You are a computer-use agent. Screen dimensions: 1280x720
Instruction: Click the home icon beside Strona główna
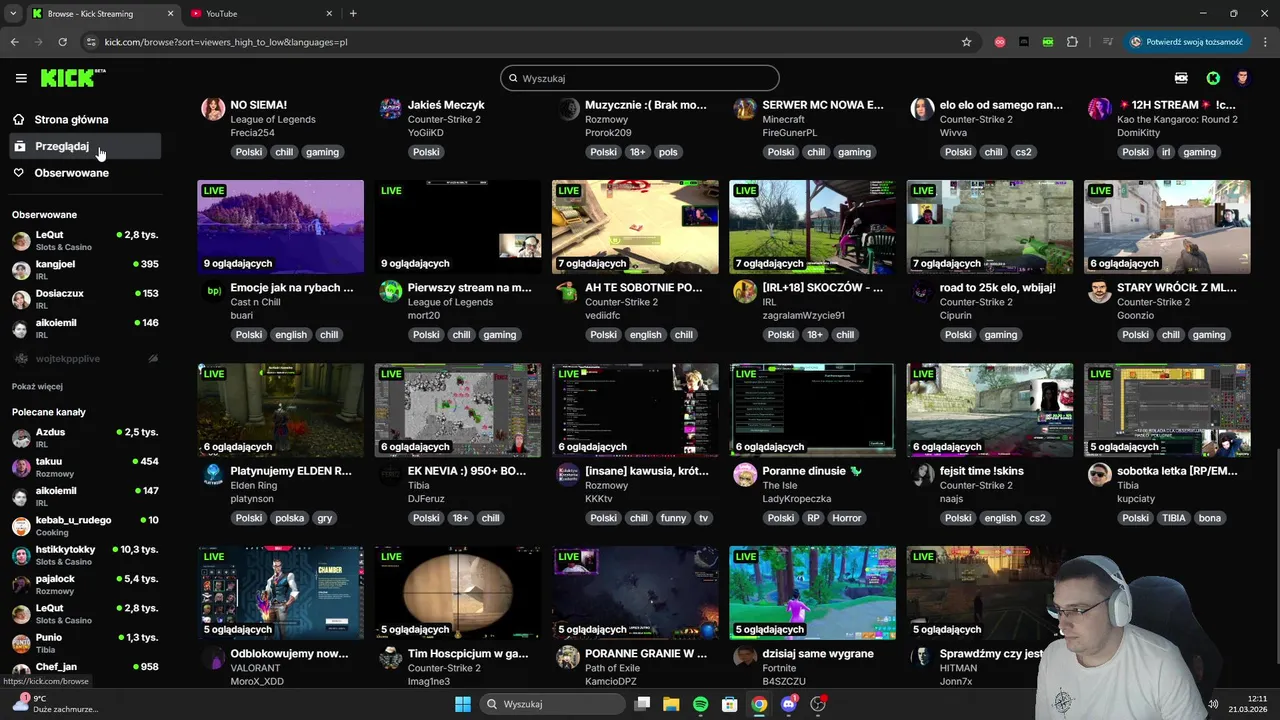[x=19, y=119]
